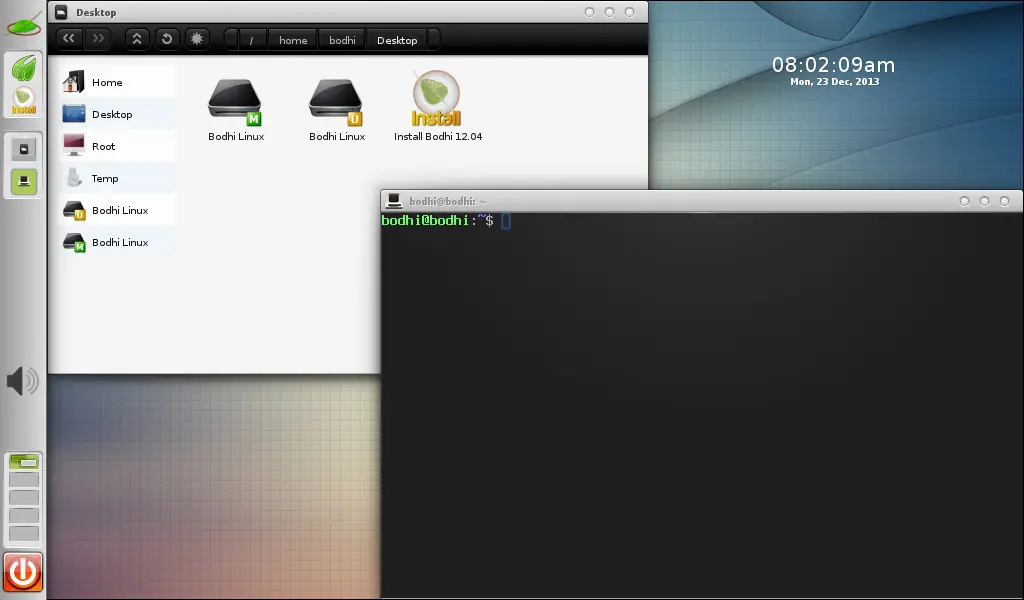The image size is (1024, 600).
Task: Navigate to root slash in path bar
Action: pyautogui.click(x=251, y=40)
